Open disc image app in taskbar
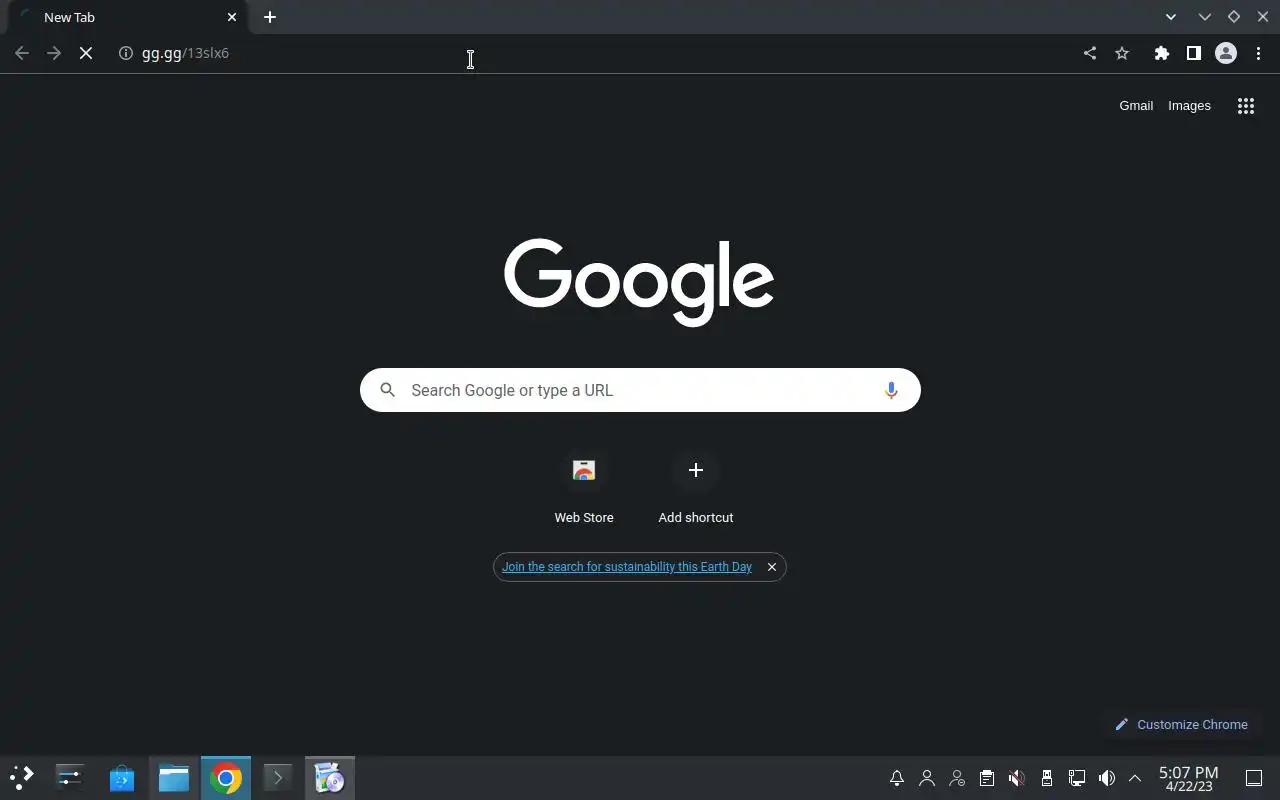This screenshot has width=1280, height=800. pyautogui.click(x=329, y=777)
